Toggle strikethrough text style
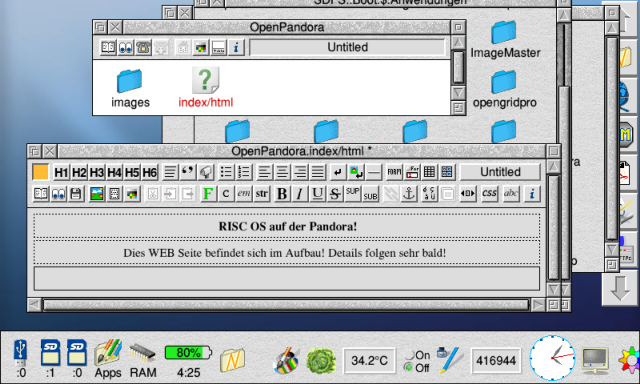The width and height of the screenshot is (640, 384). point(335,194)
